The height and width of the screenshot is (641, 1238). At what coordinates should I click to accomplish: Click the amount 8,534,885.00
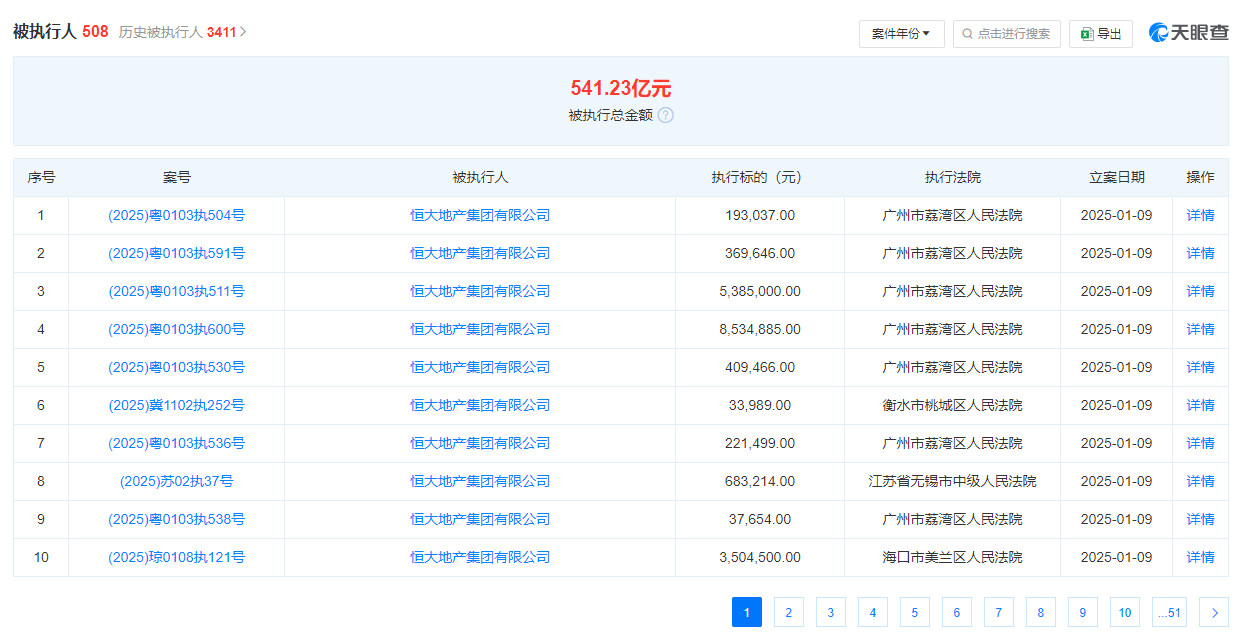(760, 329)
